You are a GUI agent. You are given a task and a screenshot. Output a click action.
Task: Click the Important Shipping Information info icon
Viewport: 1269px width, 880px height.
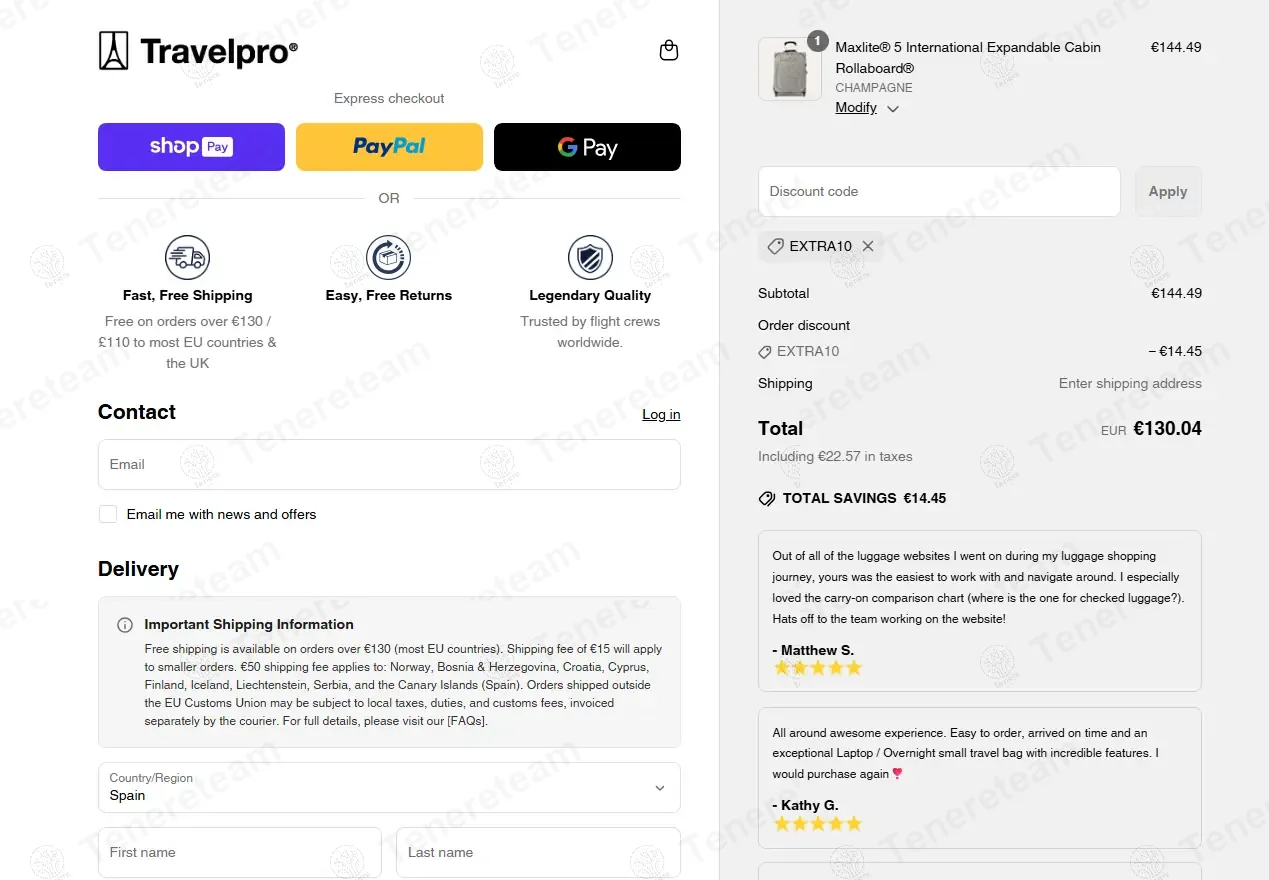[x=125, y=625]
